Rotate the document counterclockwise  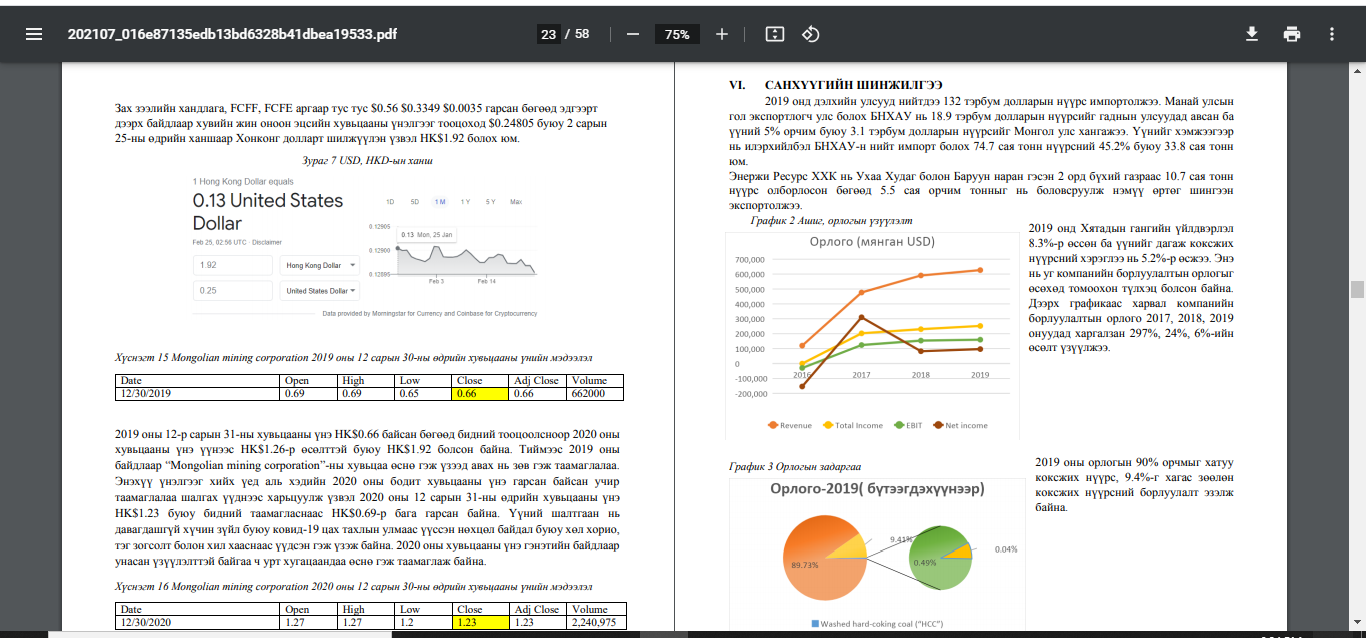(x=811, y=34)
